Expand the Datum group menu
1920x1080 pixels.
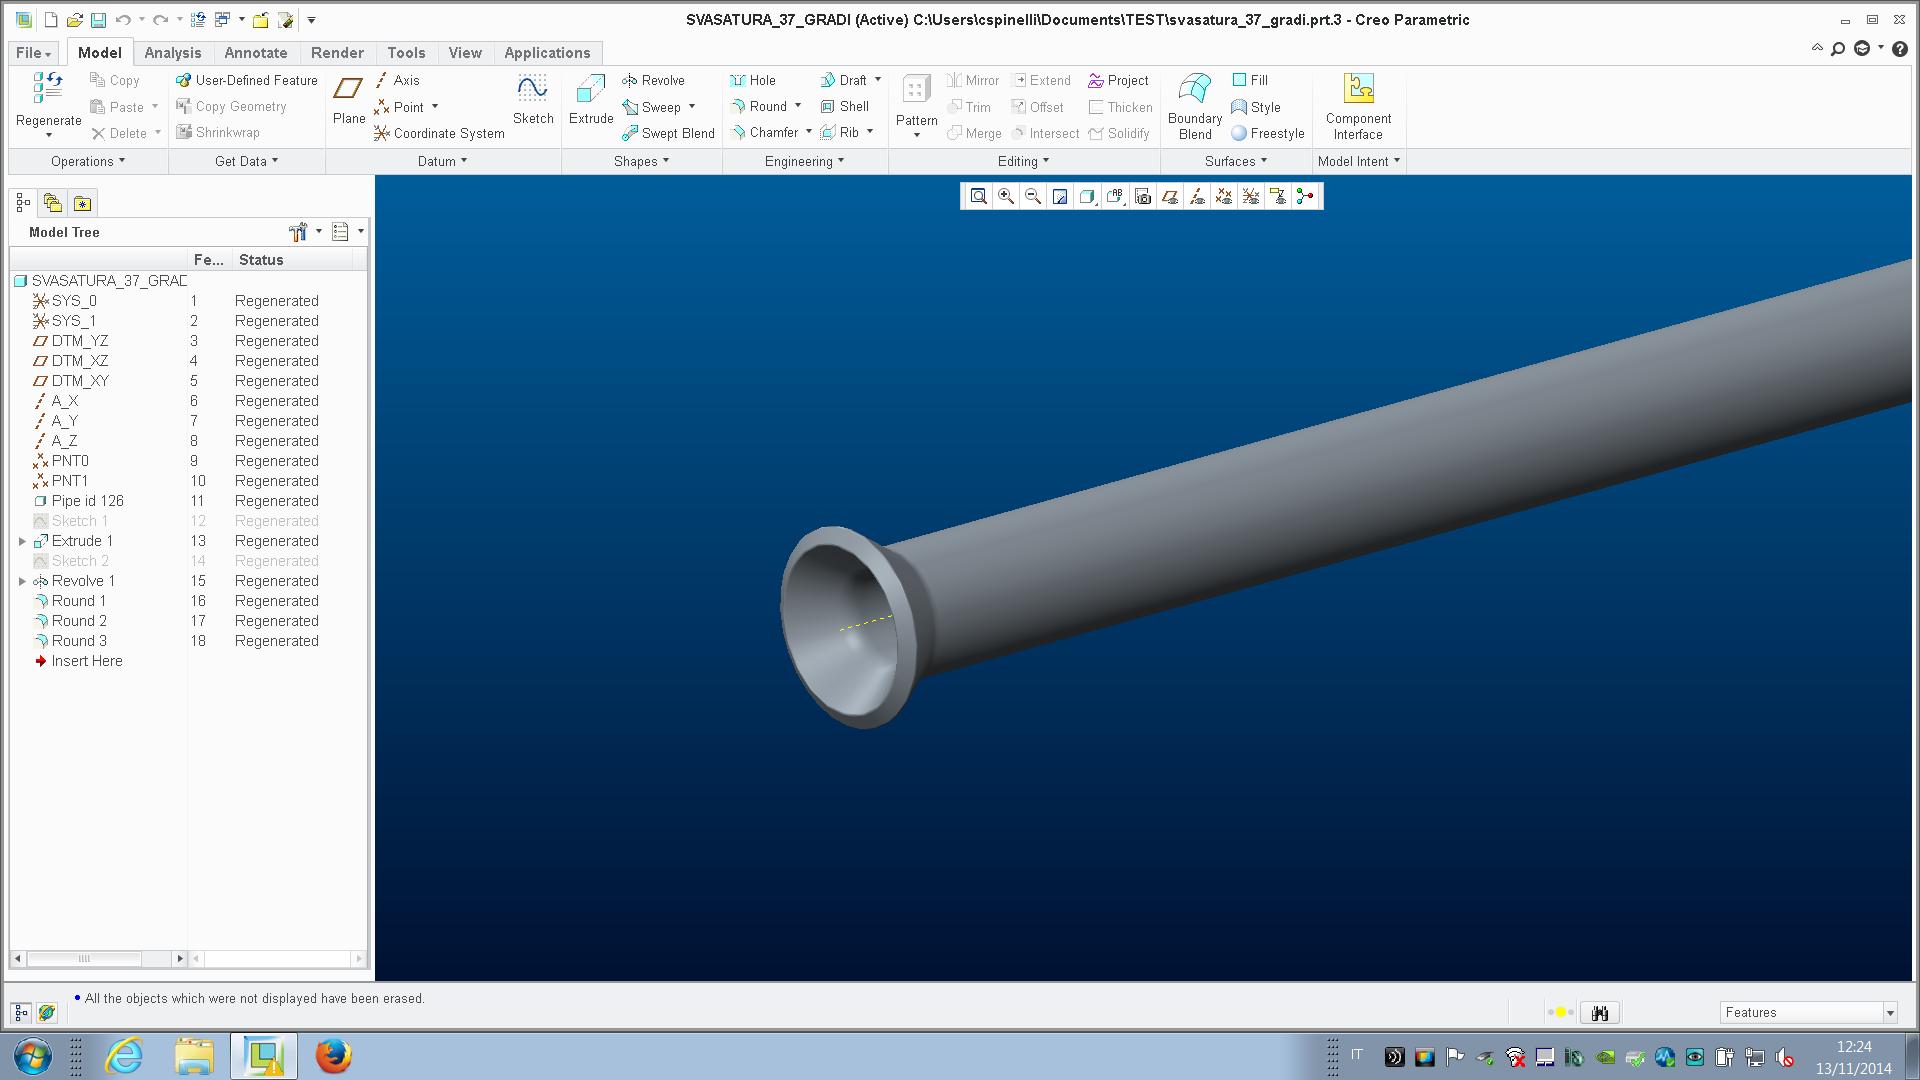point(442,161)
